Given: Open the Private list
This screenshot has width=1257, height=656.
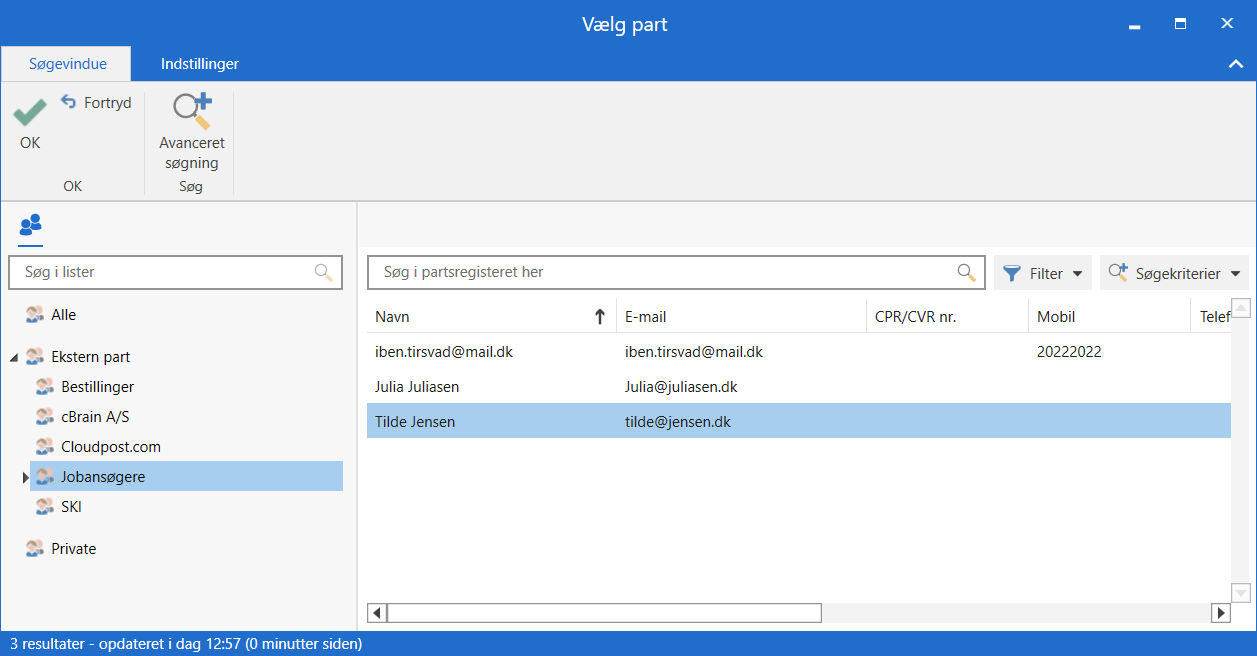Looking at the screenshot, I should [x=73, y=549].
